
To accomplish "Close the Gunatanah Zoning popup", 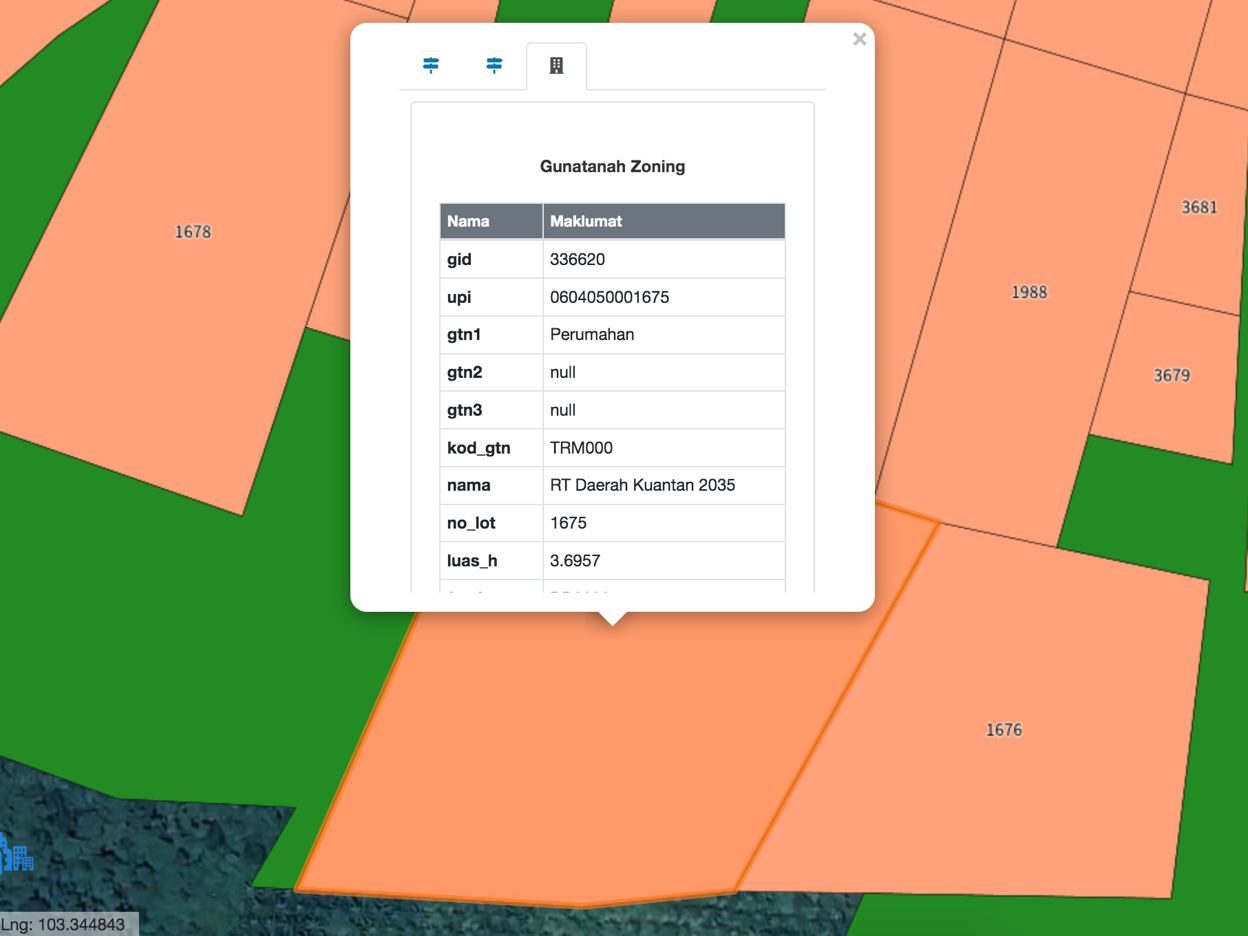I will click(859, 39).
